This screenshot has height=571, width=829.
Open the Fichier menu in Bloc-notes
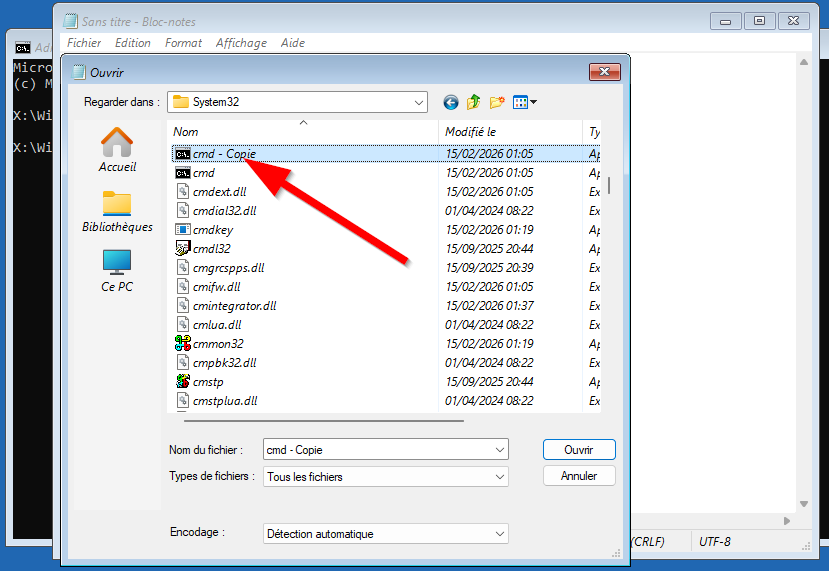pos(84,43)
